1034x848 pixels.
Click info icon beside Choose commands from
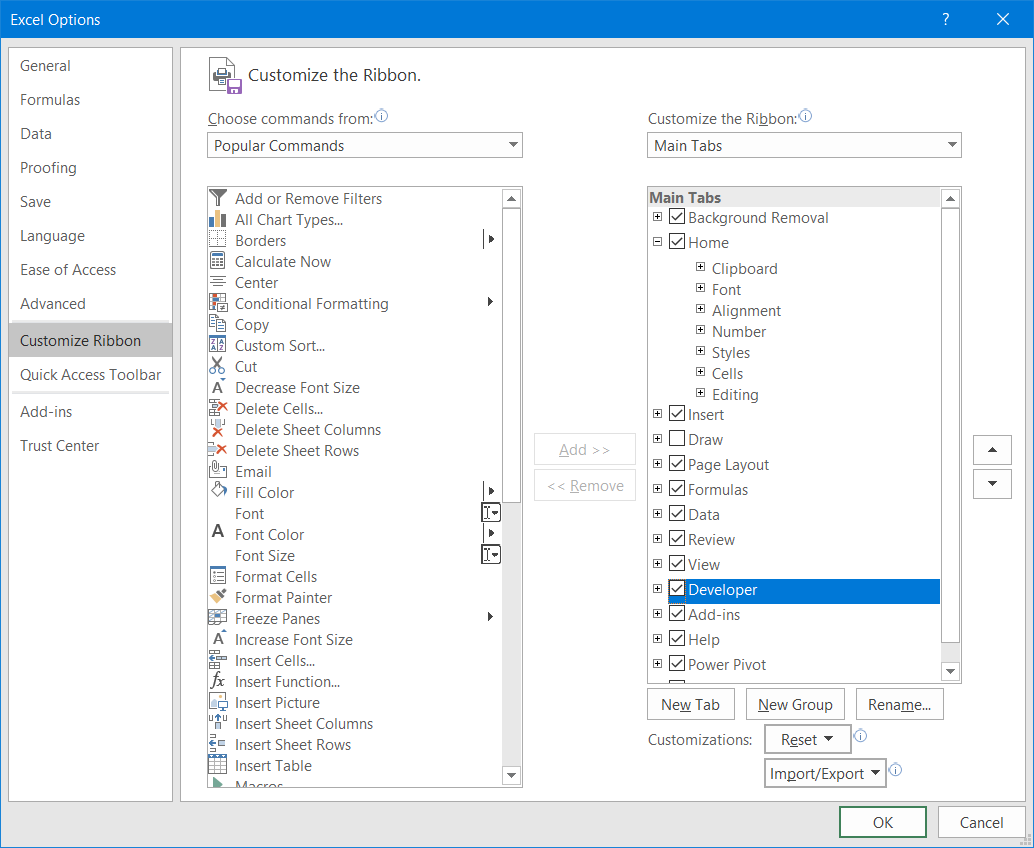(x=381, y=117)
